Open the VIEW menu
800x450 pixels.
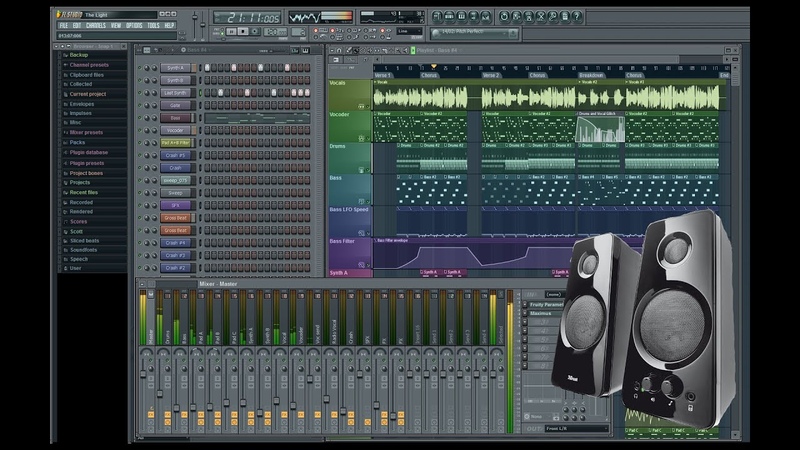[x=116, y=26]
